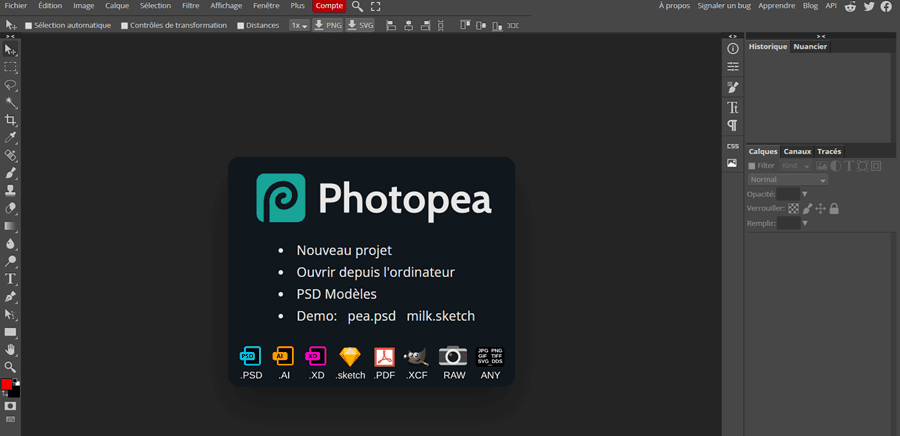900x436 pixels.
Task: Open the Properties sliders panel icon
Action: (x=732, y=67)
